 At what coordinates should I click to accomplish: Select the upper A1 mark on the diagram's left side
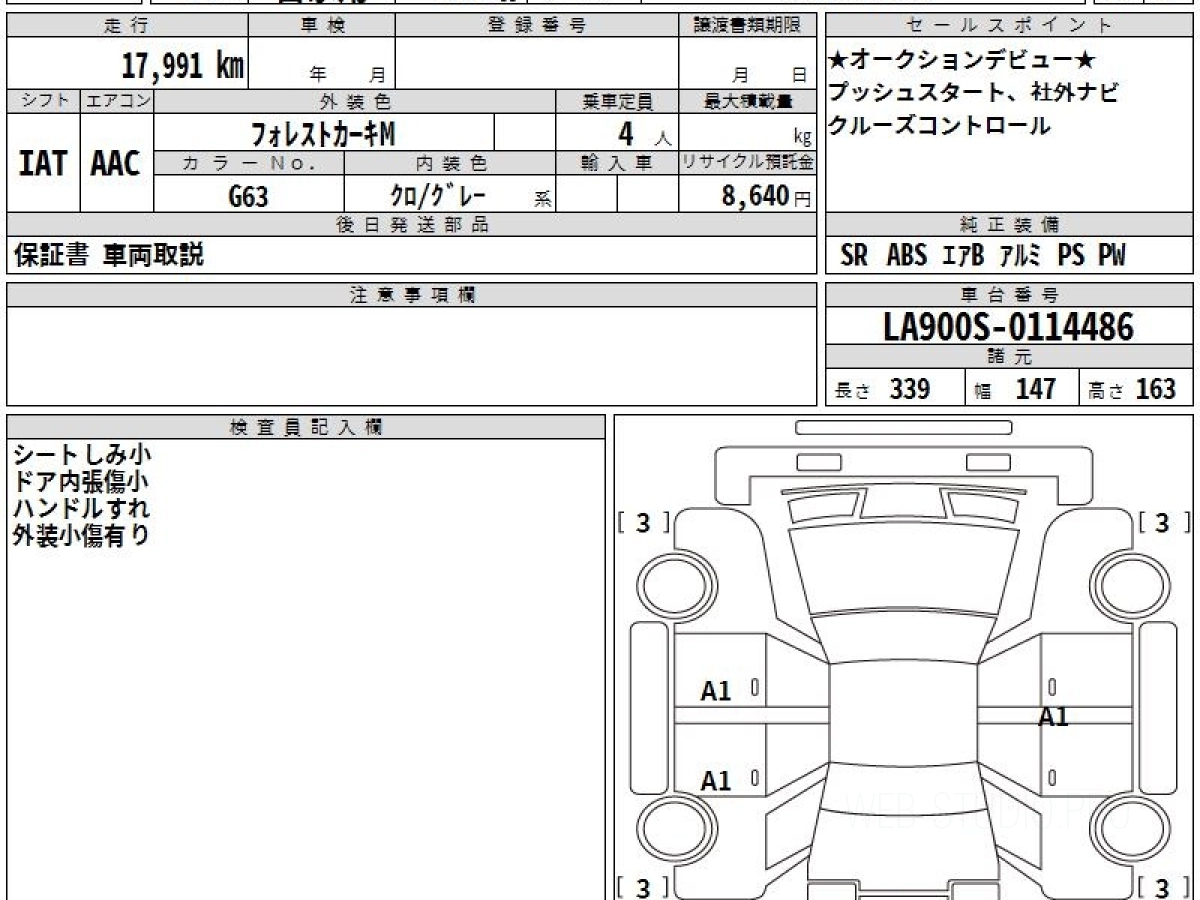tap(716, 690)
